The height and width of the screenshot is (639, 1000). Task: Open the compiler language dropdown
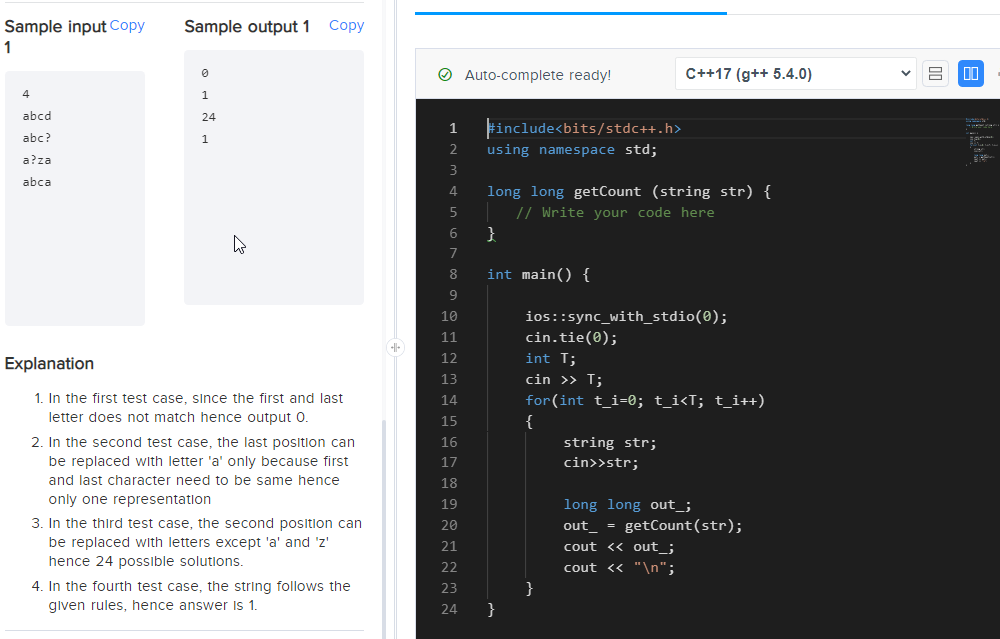(x=795, y=73)
